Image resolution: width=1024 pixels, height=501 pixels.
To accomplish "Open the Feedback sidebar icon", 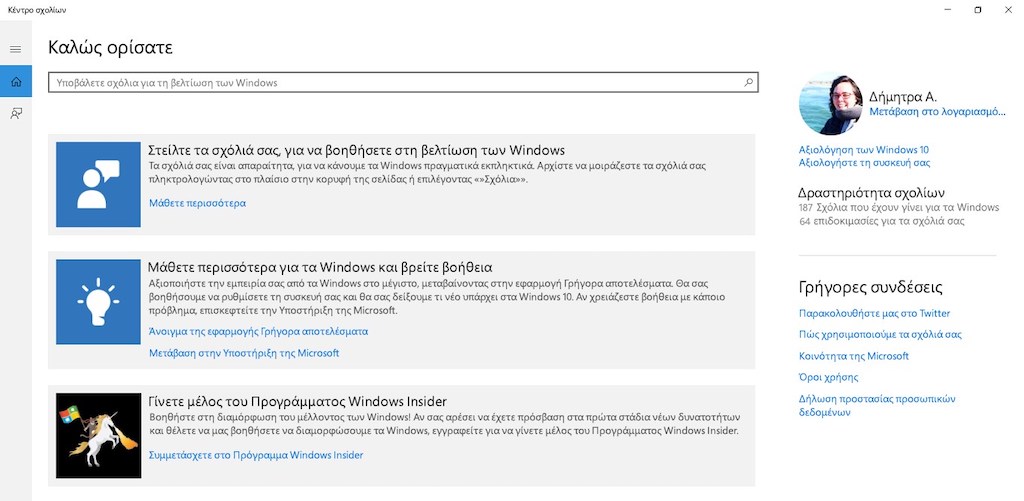I will coord(15,114).
